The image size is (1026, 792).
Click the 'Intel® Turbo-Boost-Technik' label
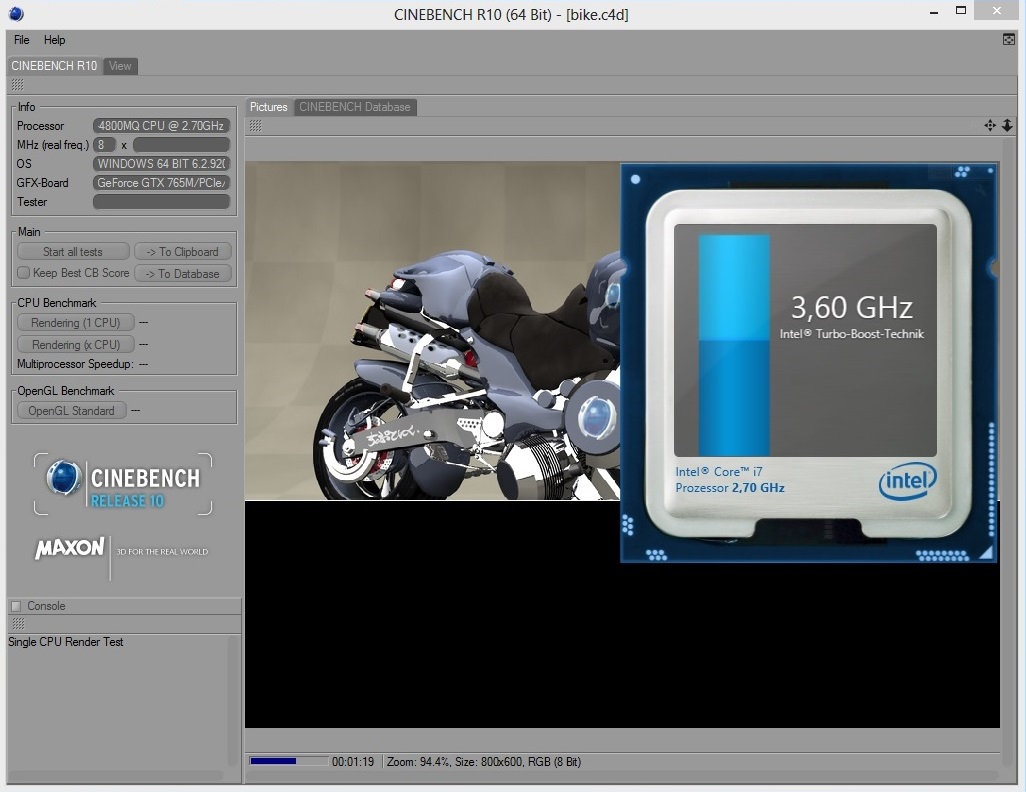[851, 334]
